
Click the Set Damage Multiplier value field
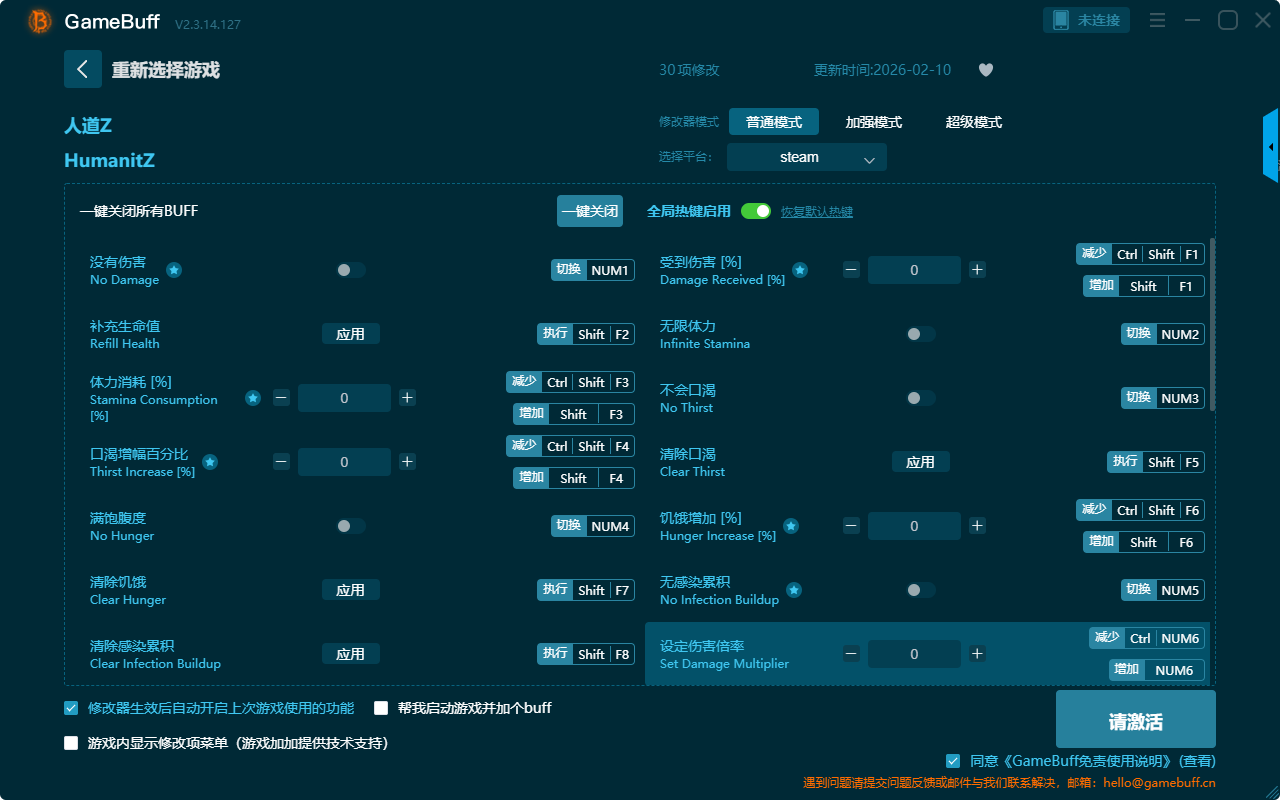(914, 654)
